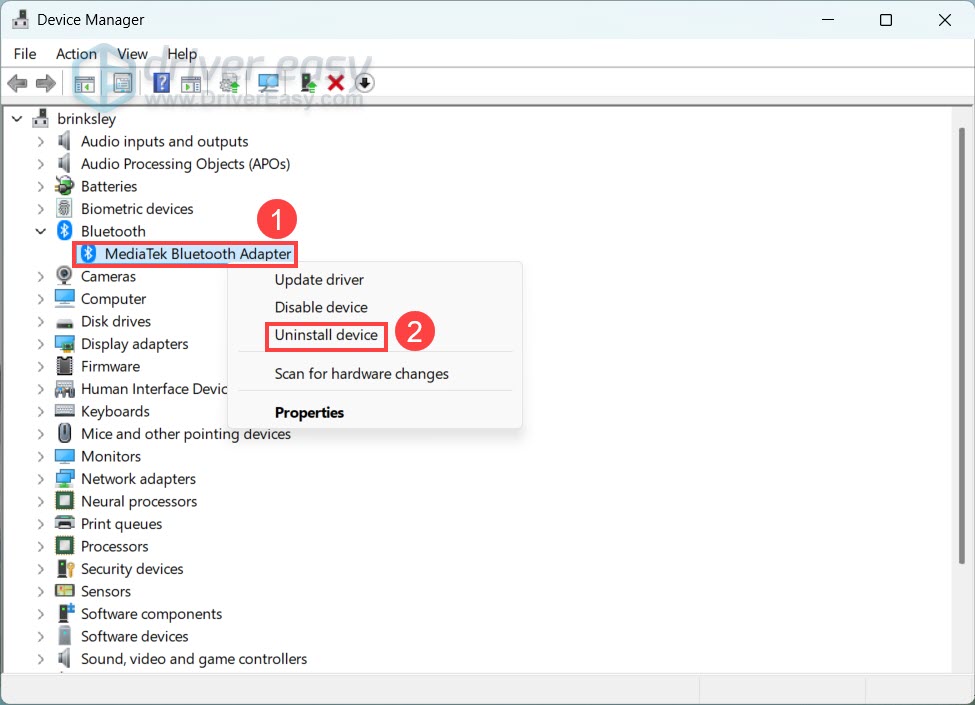Click the Security devices key icon
The width and height of the screenshot is (975, 705).
click(x=65, y=568)
